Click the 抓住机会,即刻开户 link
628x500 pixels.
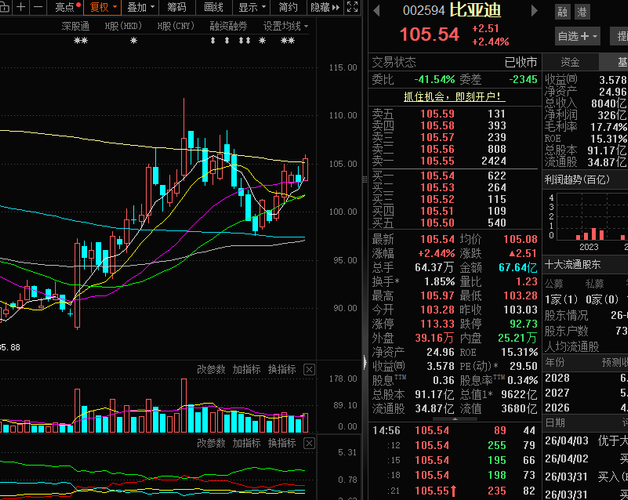[452, 97]
